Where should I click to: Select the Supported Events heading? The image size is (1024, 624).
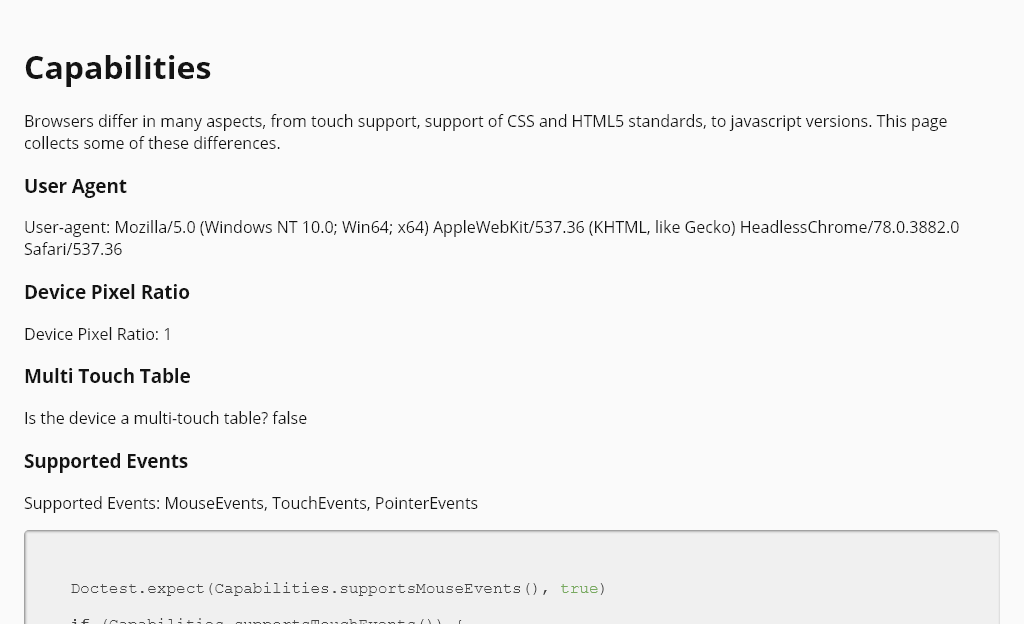[x=106, y=461]
